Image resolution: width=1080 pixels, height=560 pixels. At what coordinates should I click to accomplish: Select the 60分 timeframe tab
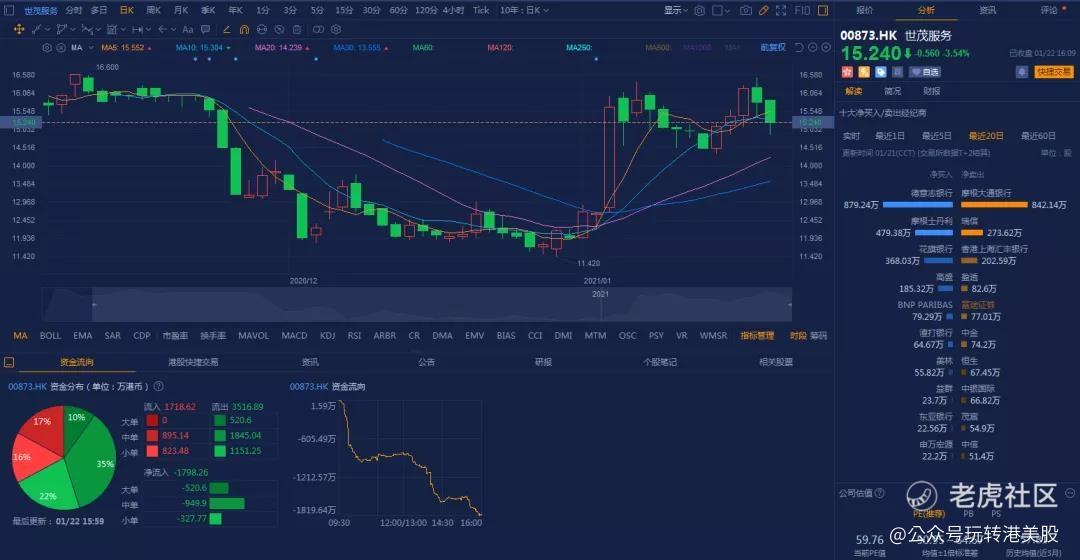[398, 10]
